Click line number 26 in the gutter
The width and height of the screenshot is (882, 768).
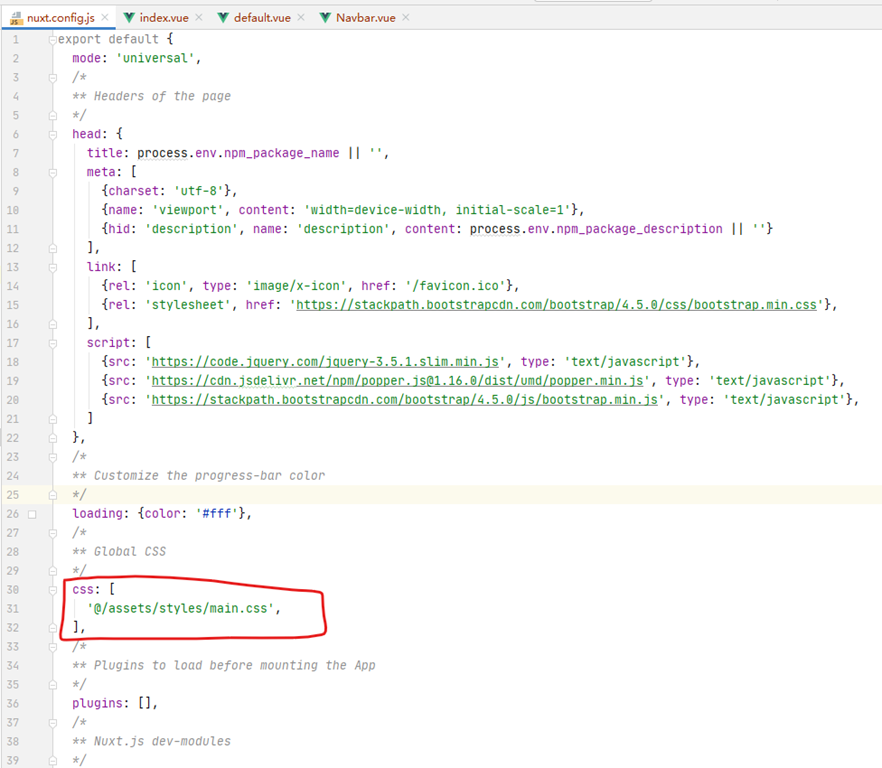pos(12,514)
